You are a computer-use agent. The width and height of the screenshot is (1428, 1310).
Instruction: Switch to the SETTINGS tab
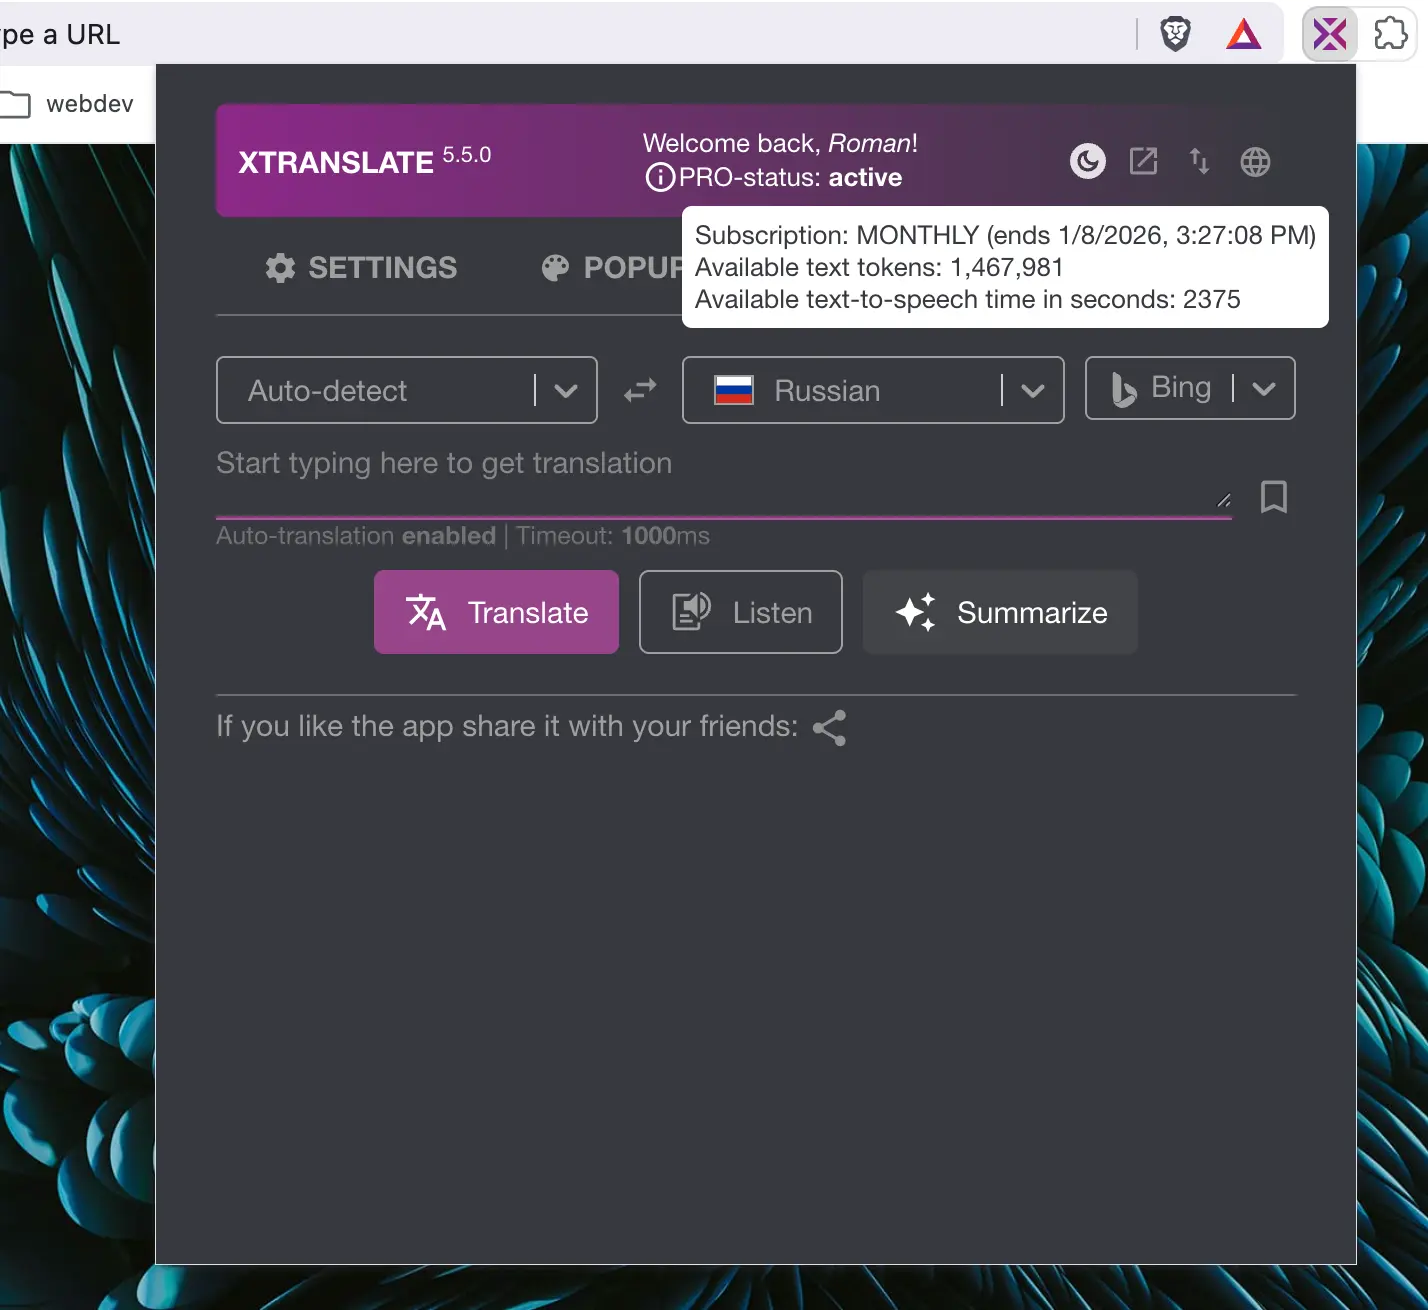tap(361, 267)
